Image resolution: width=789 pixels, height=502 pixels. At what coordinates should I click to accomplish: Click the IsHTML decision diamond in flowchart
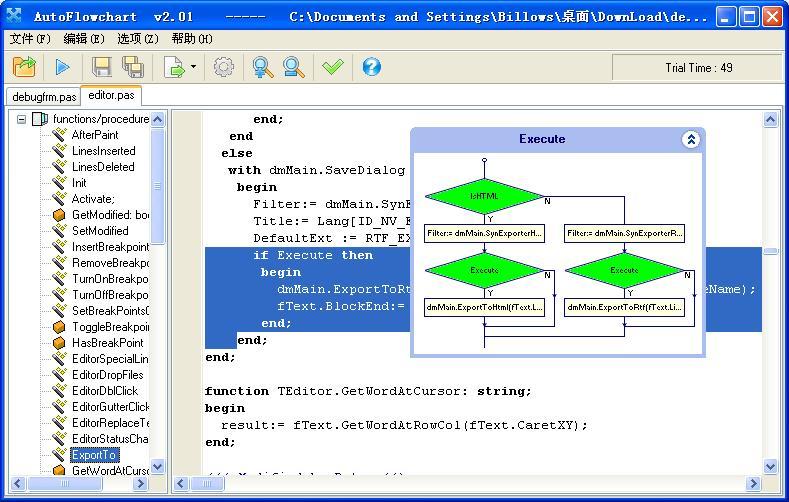[484, 196]
